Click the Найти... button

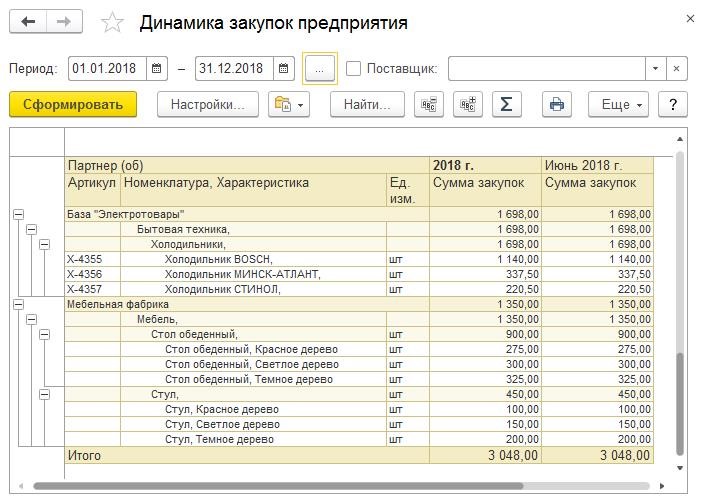(367, 104)
